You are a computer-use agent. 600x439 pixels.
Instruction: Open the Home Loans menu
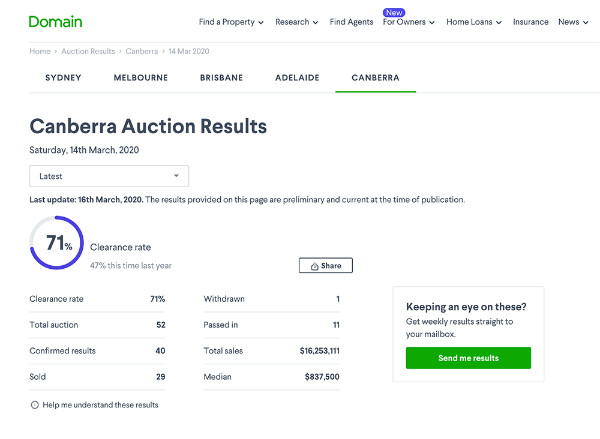tap(474, 22)
